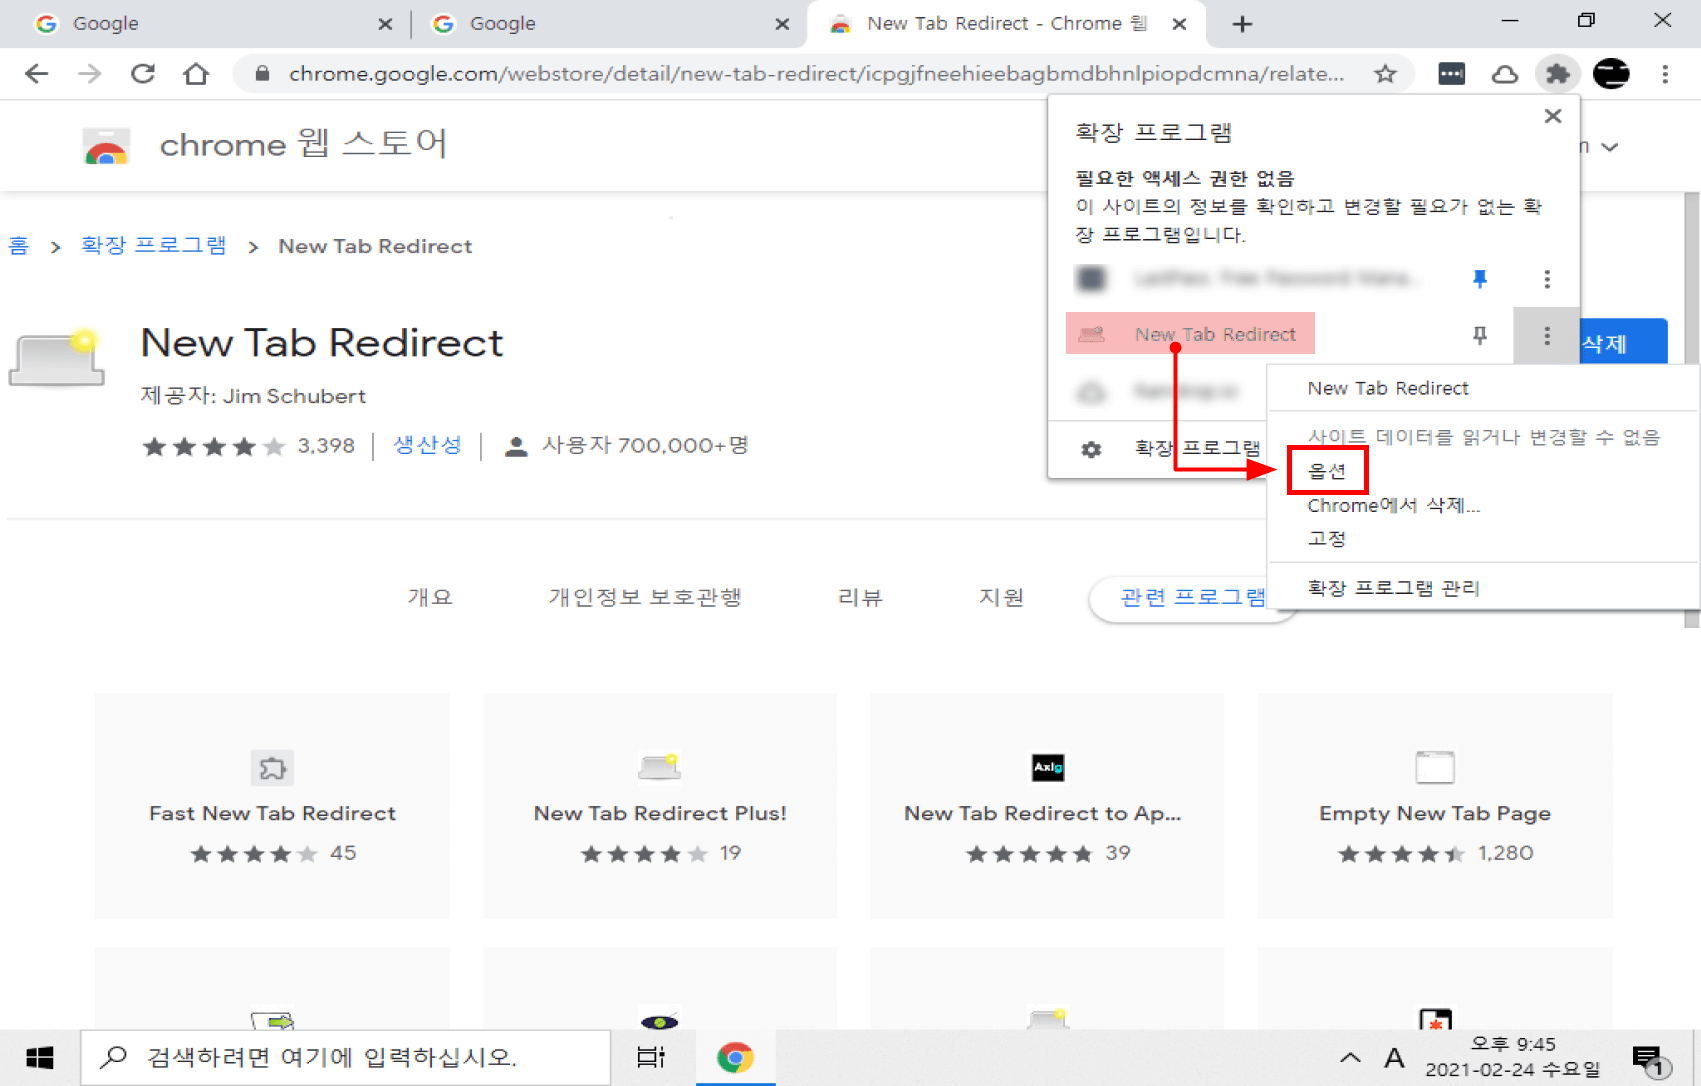Select the 관련 프로그램 tab

point(1192,598)
